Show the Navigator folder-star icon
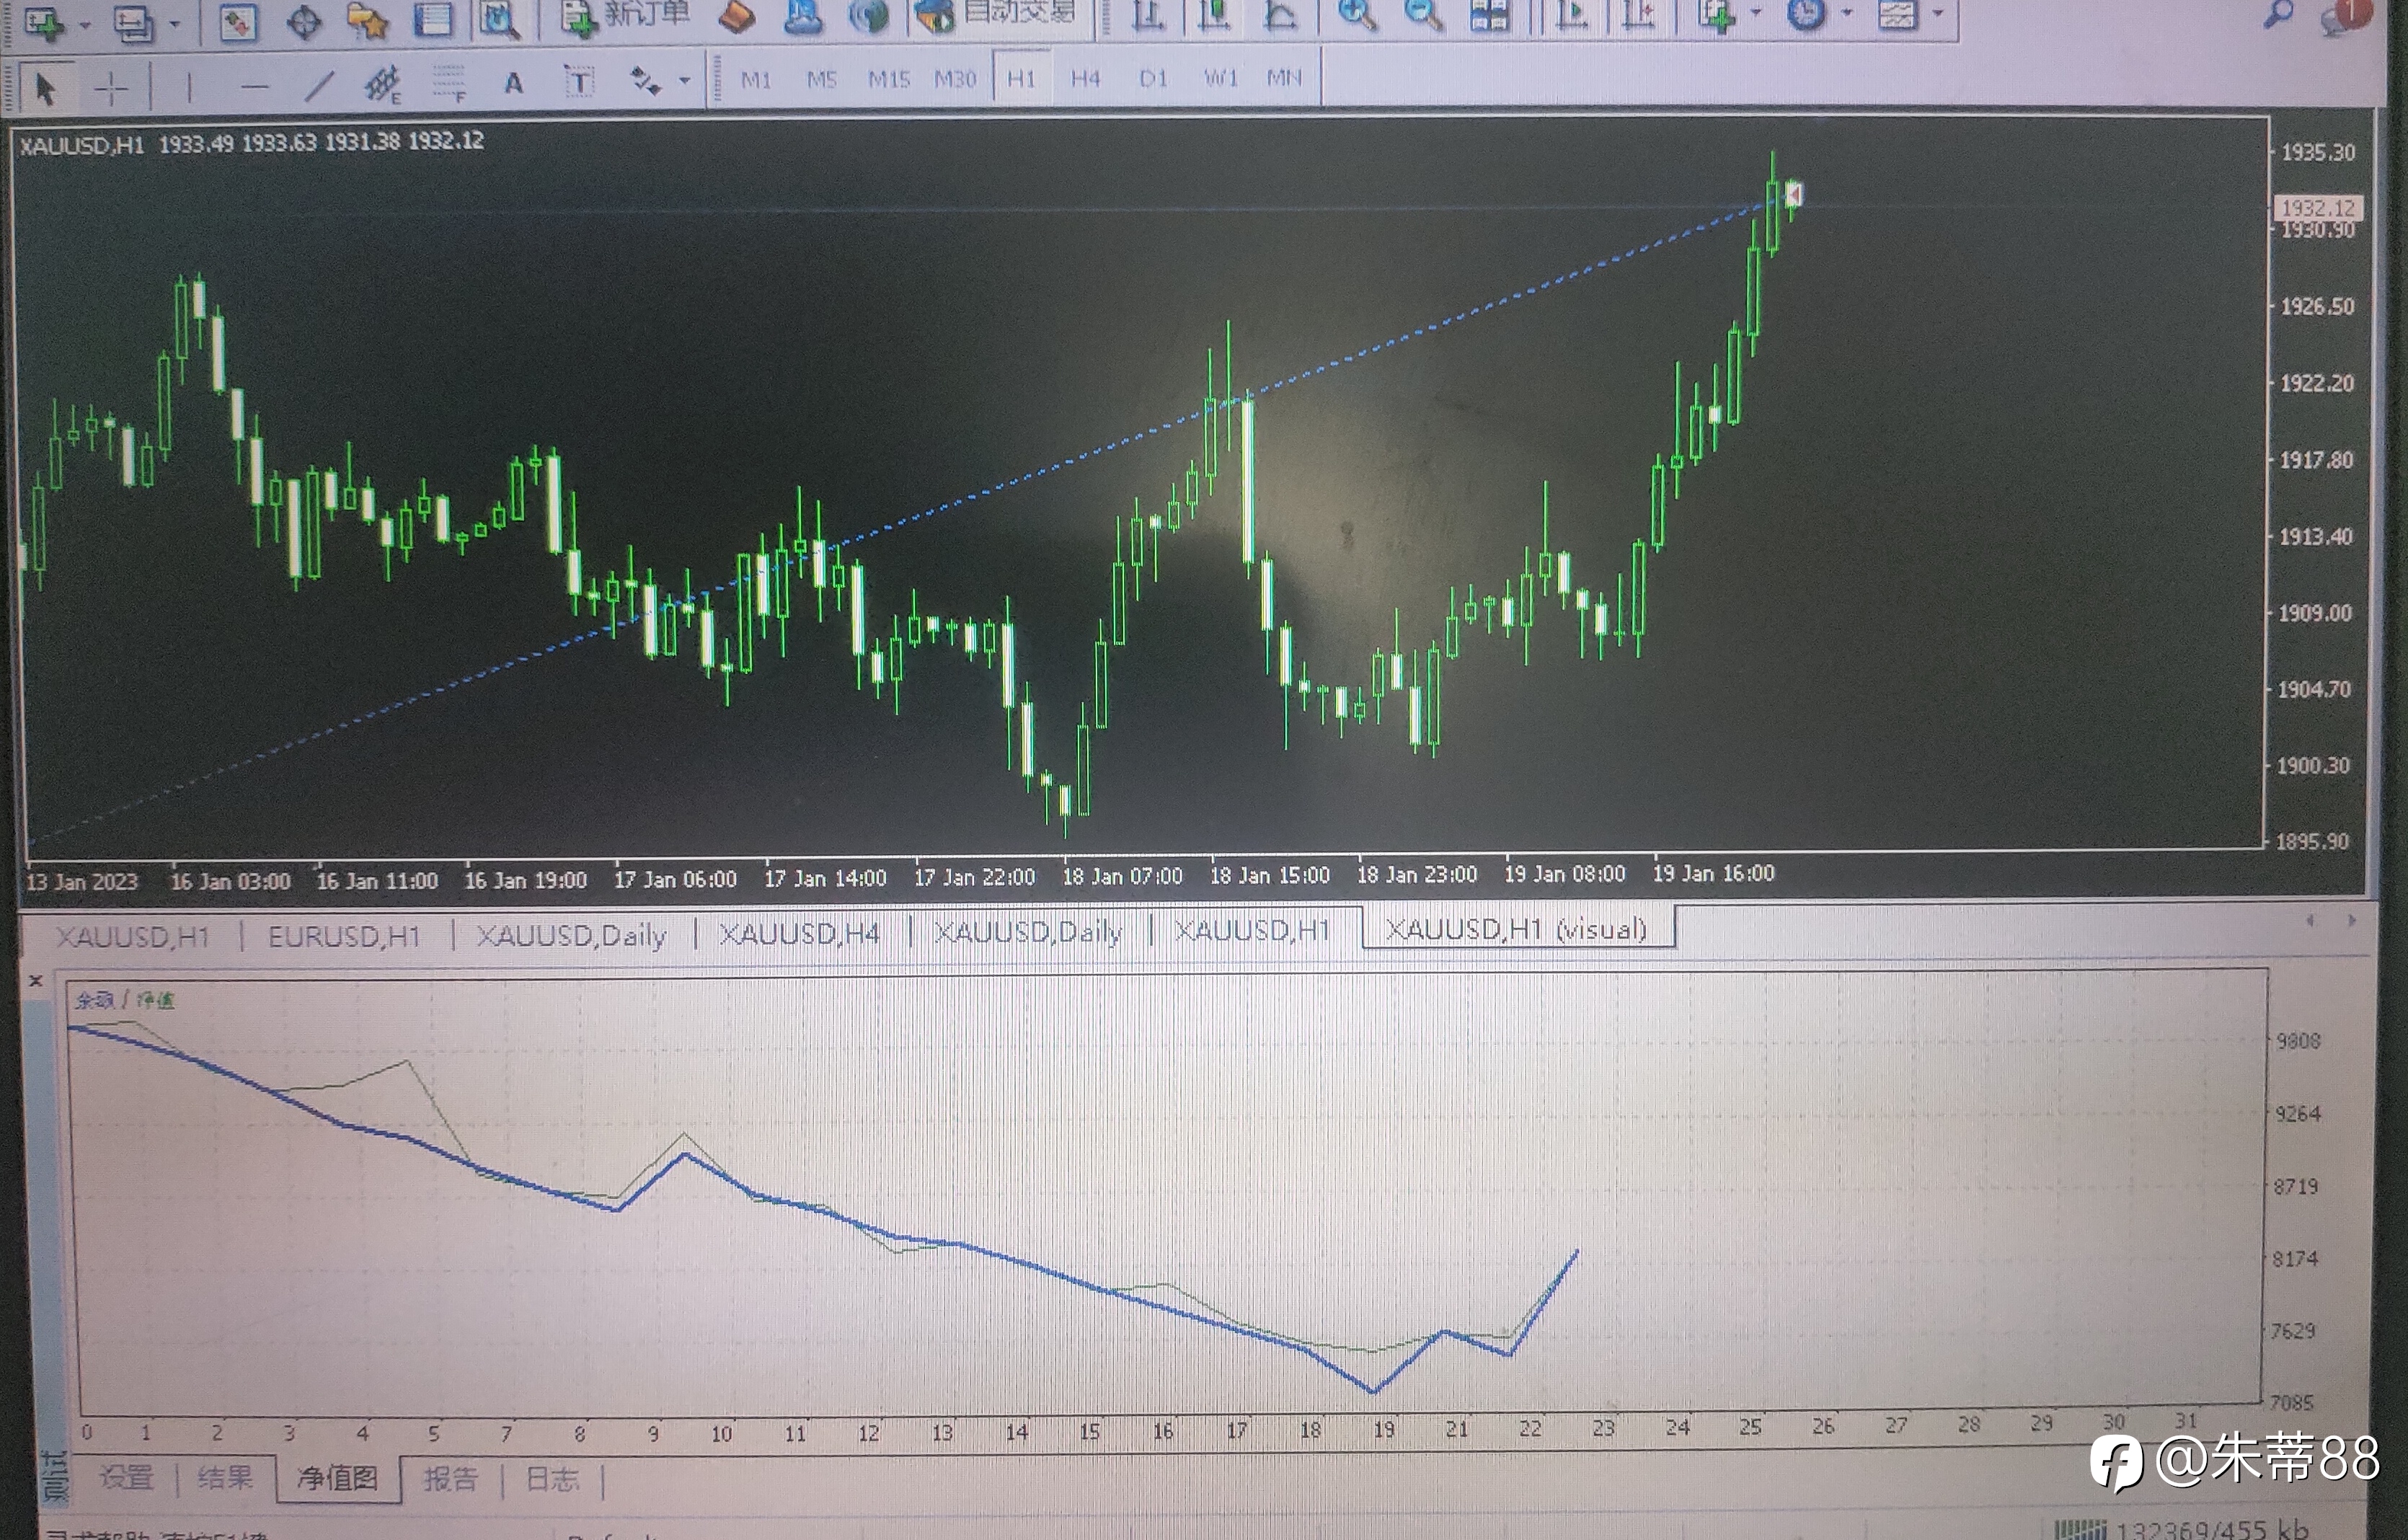This screenshot has height=1540, width=2408. tap(368, 20)
